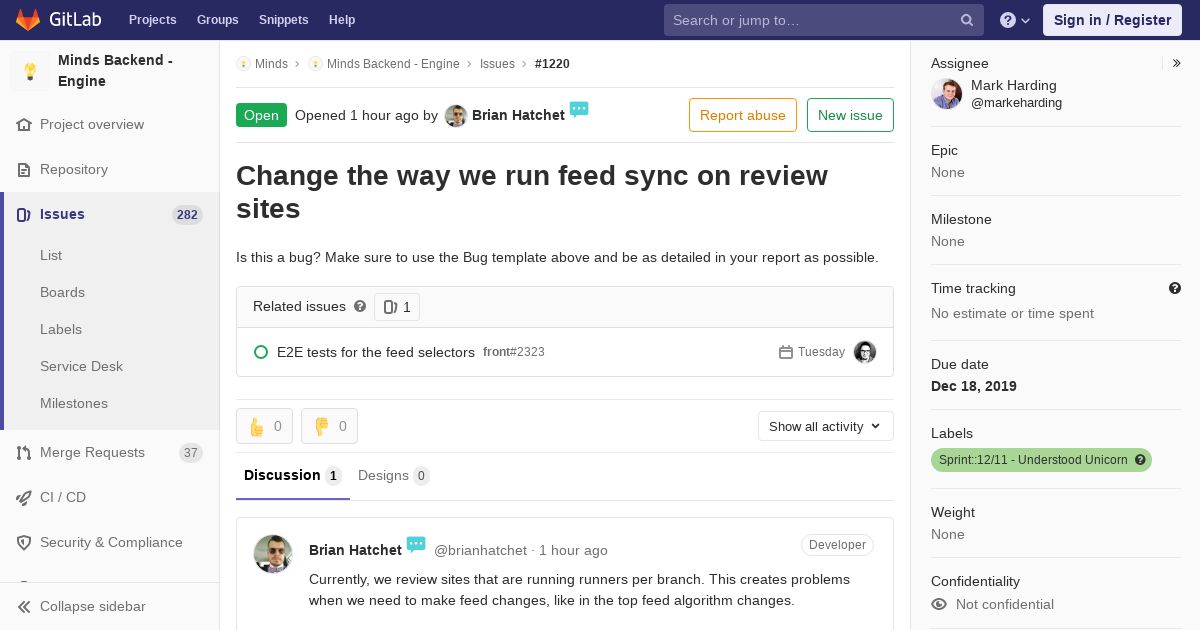Open Merge Requests in the sidebar
The image size is (1200, 630).
click(x=92, y=453)
